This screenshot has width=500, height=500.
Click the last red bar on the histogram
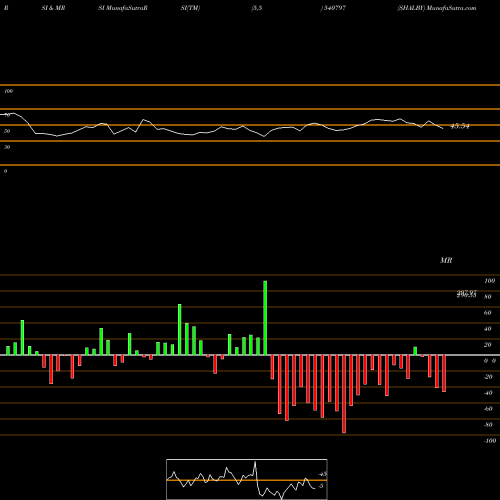click(x=444, y=373)
